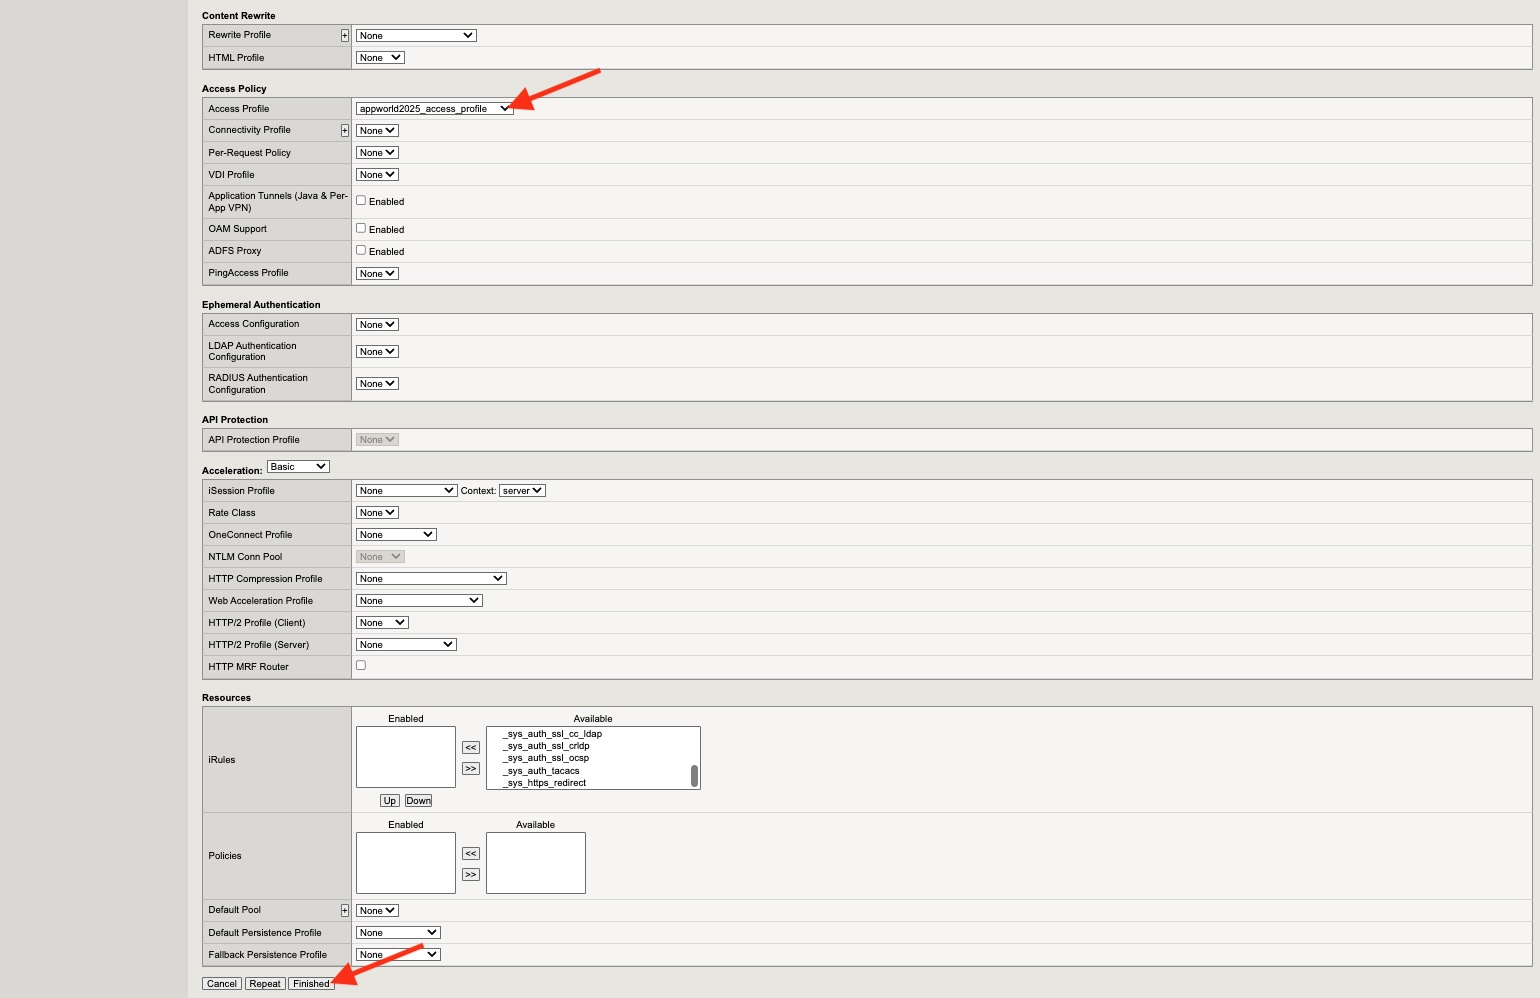The height and width of the screenshot is (998, 1540).
Task: Open the VDI Profile dropdown
Action: pyautogui.click(x=377, y=175)
